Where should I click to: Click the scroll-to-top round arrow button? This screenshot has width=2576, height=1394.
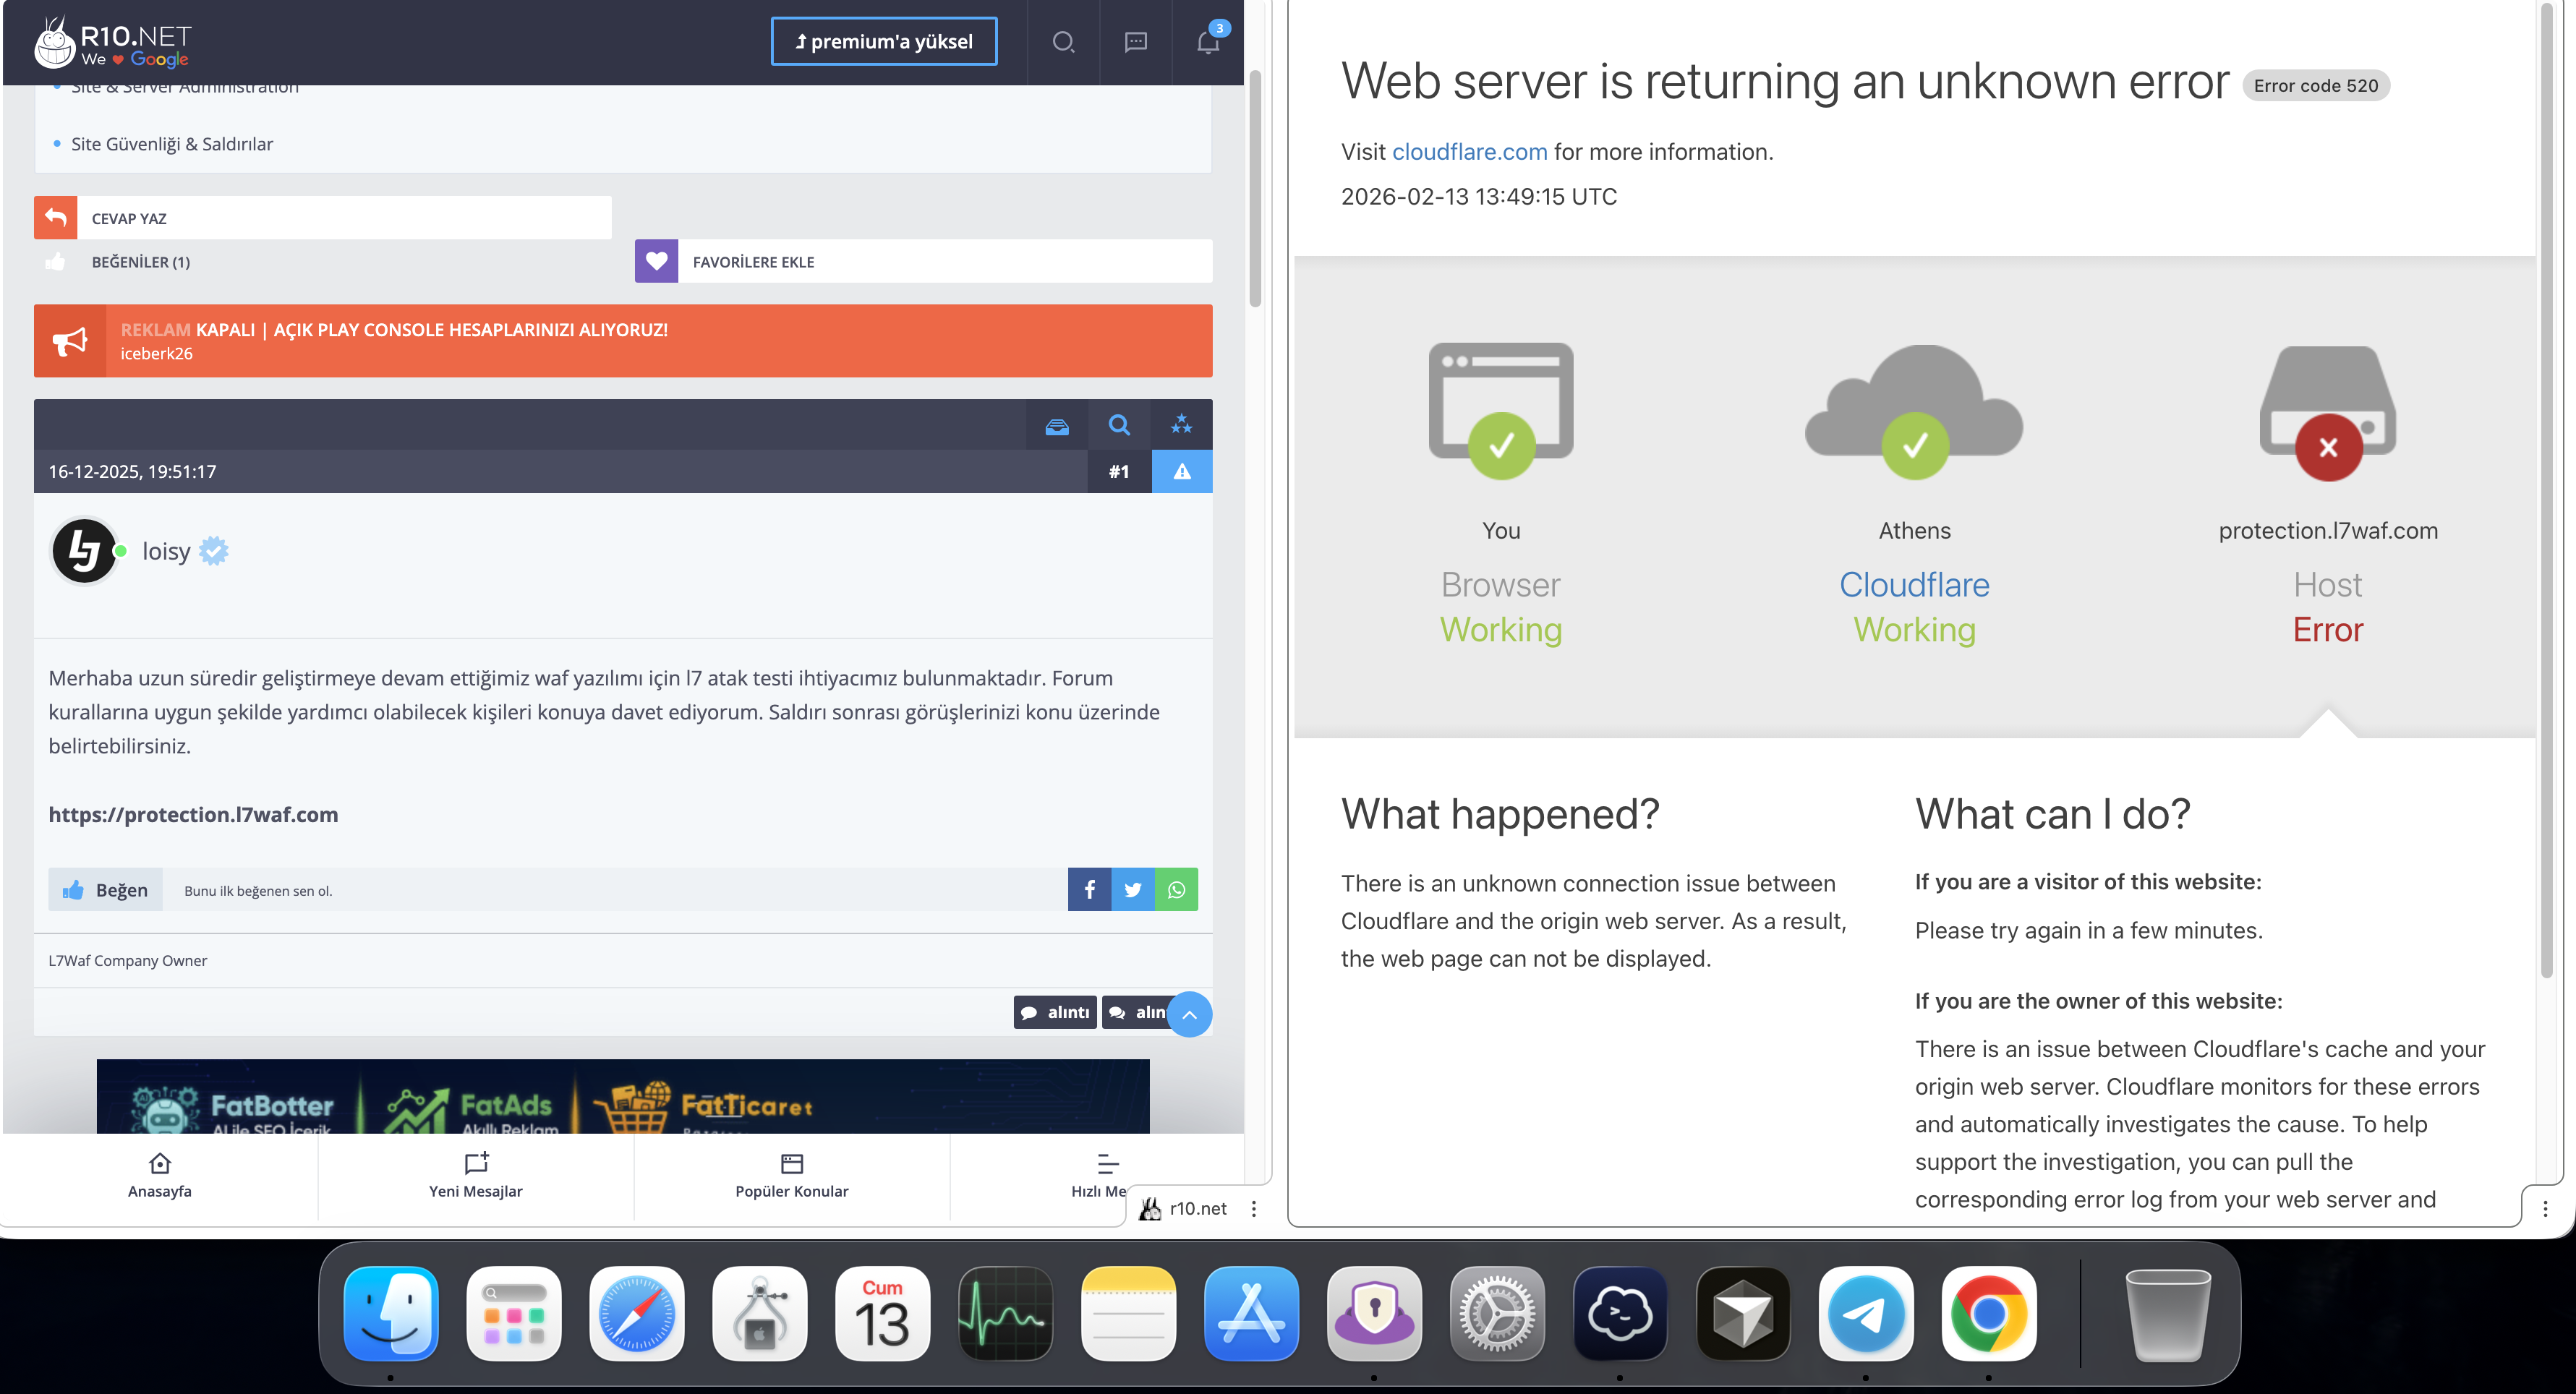(1190, 1015)
